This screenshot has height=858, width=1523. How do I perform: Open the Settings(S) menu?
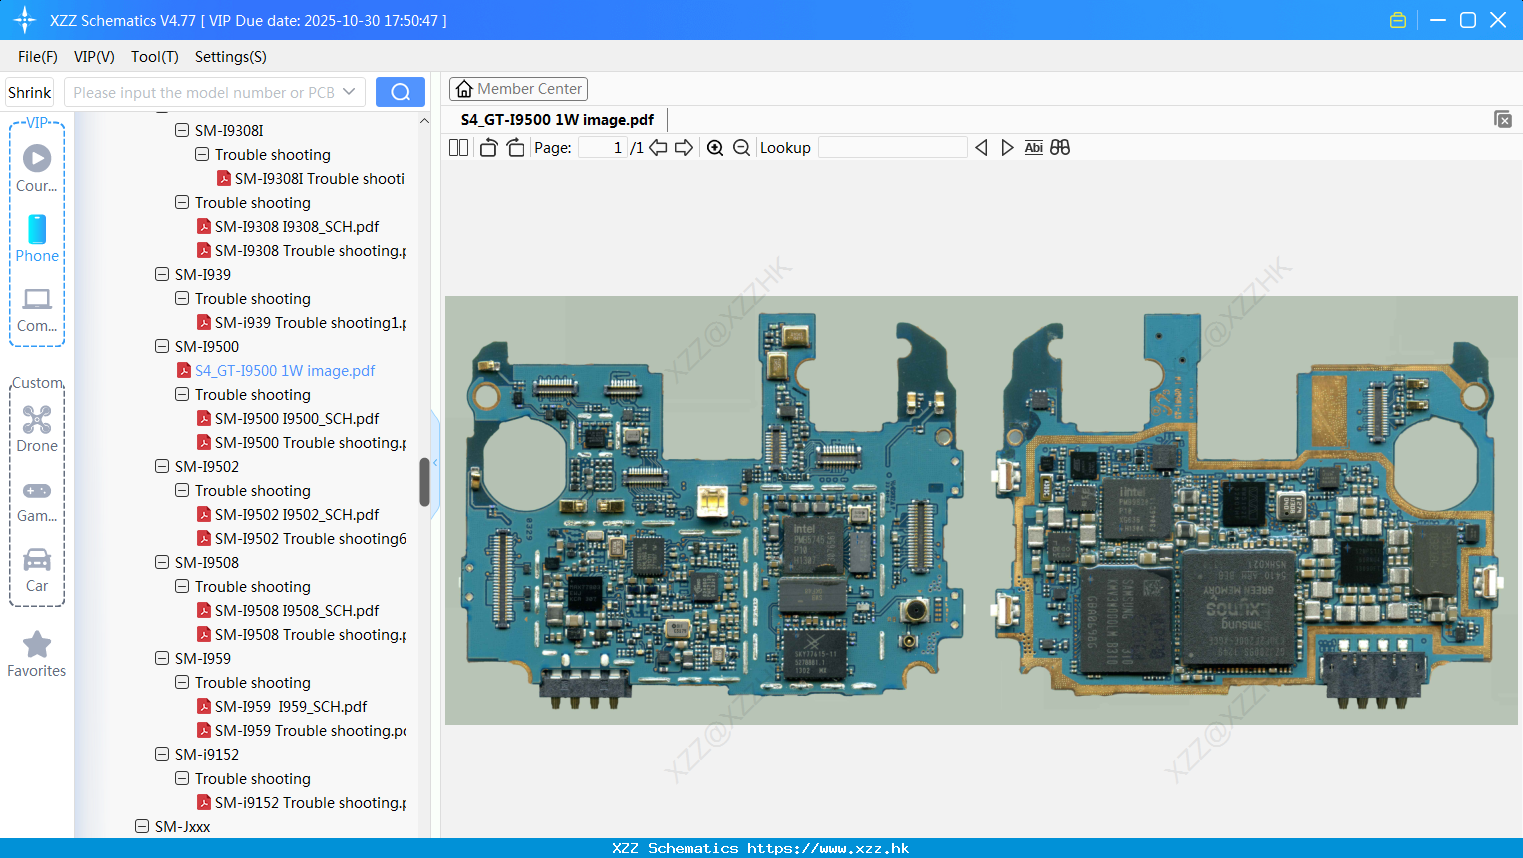point(231,57)
